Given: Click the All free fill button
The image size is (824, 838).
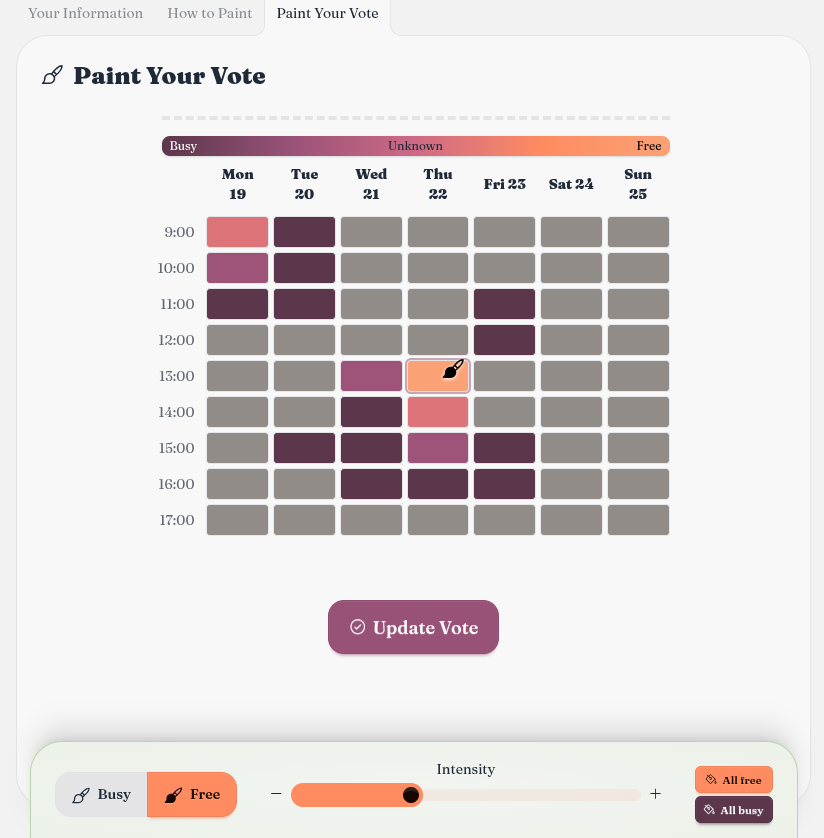Looking at the screenshot, I should click(734, 780).
